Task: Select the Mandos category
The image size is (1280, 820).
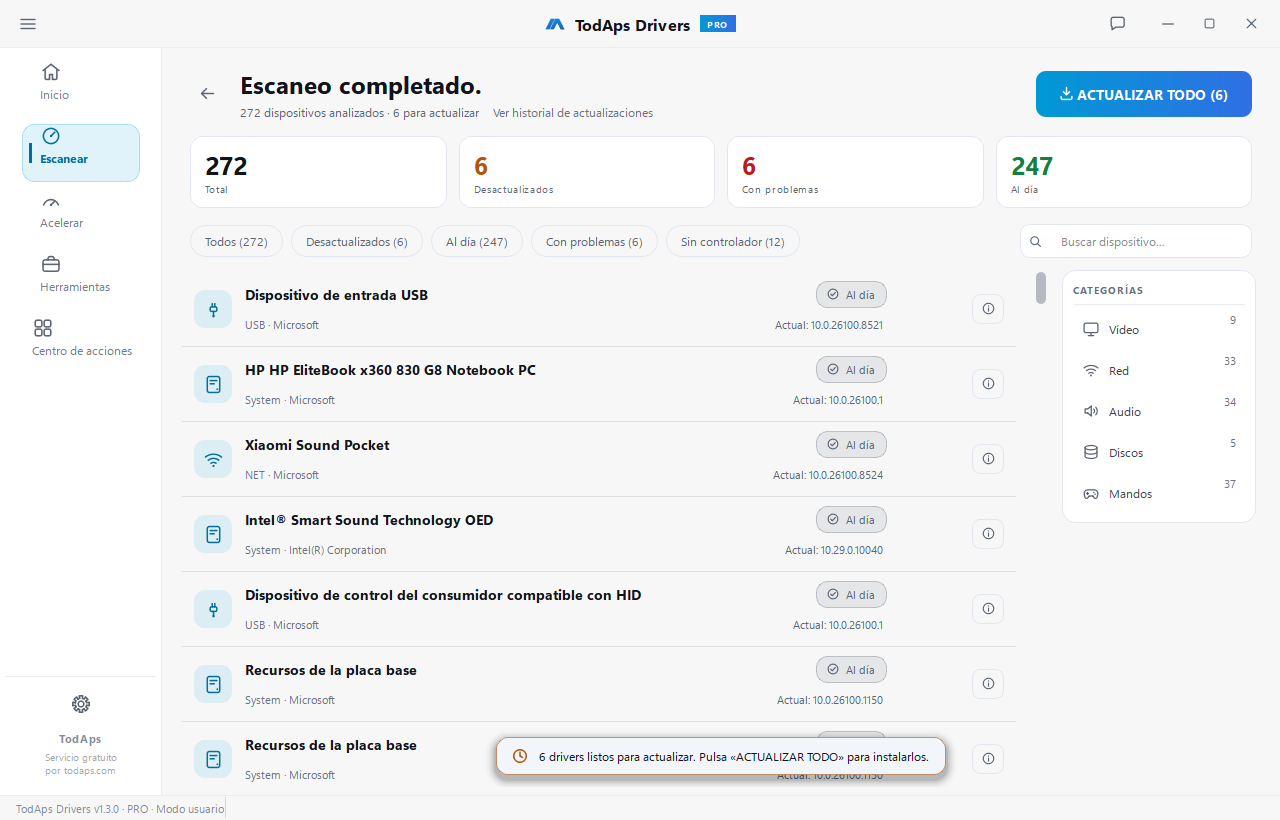Action: pos(1159,494)
